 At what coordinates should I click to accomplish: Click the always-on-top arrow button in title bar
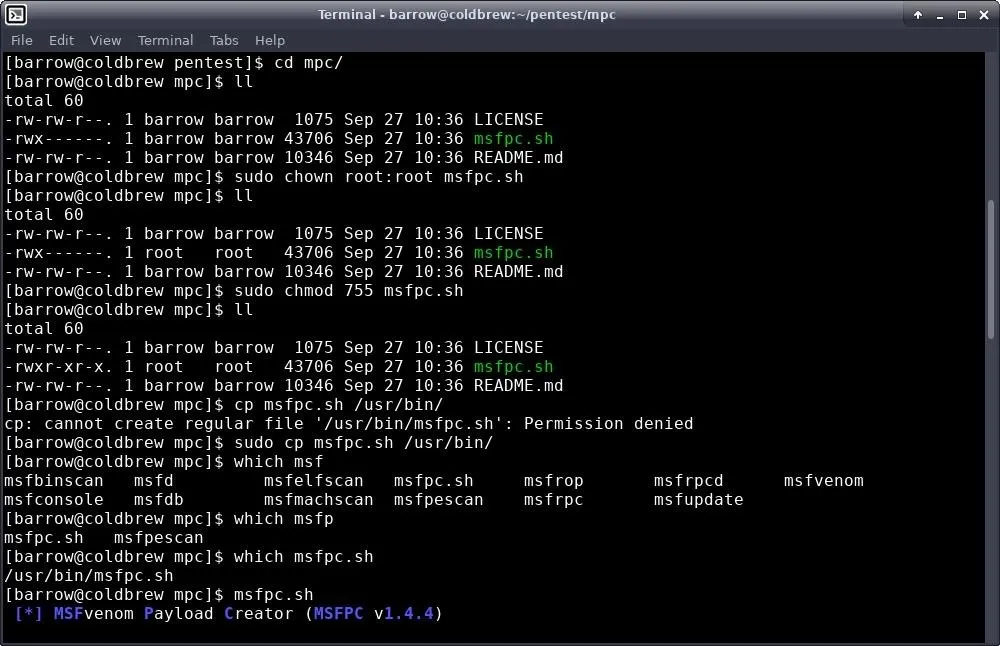point(918,15)
